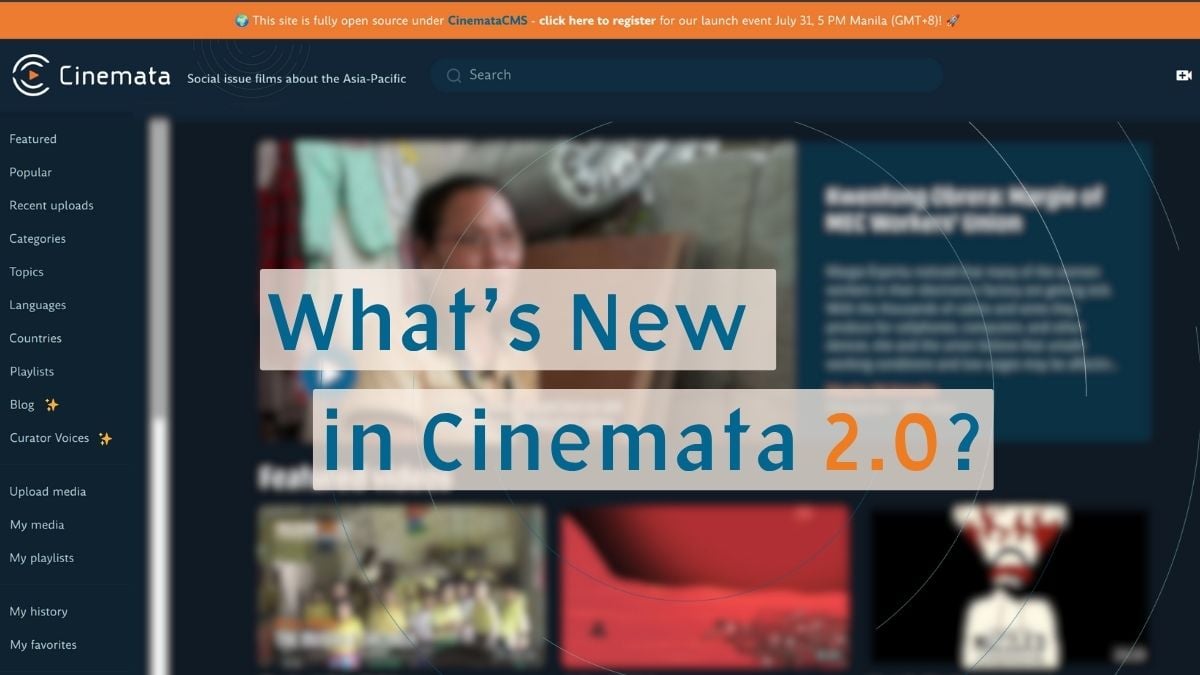This screenshot has height=675, width=1200.
Task: Open the CinemataCMS link in banner
Action: coord(488,20)
